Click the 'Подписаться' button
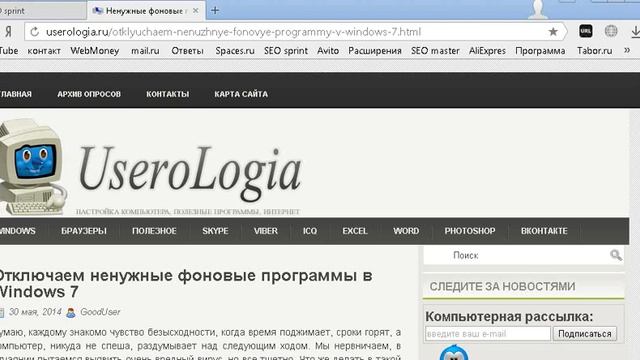The height and width of the screenshot is (360, 640). pos(584,333)
